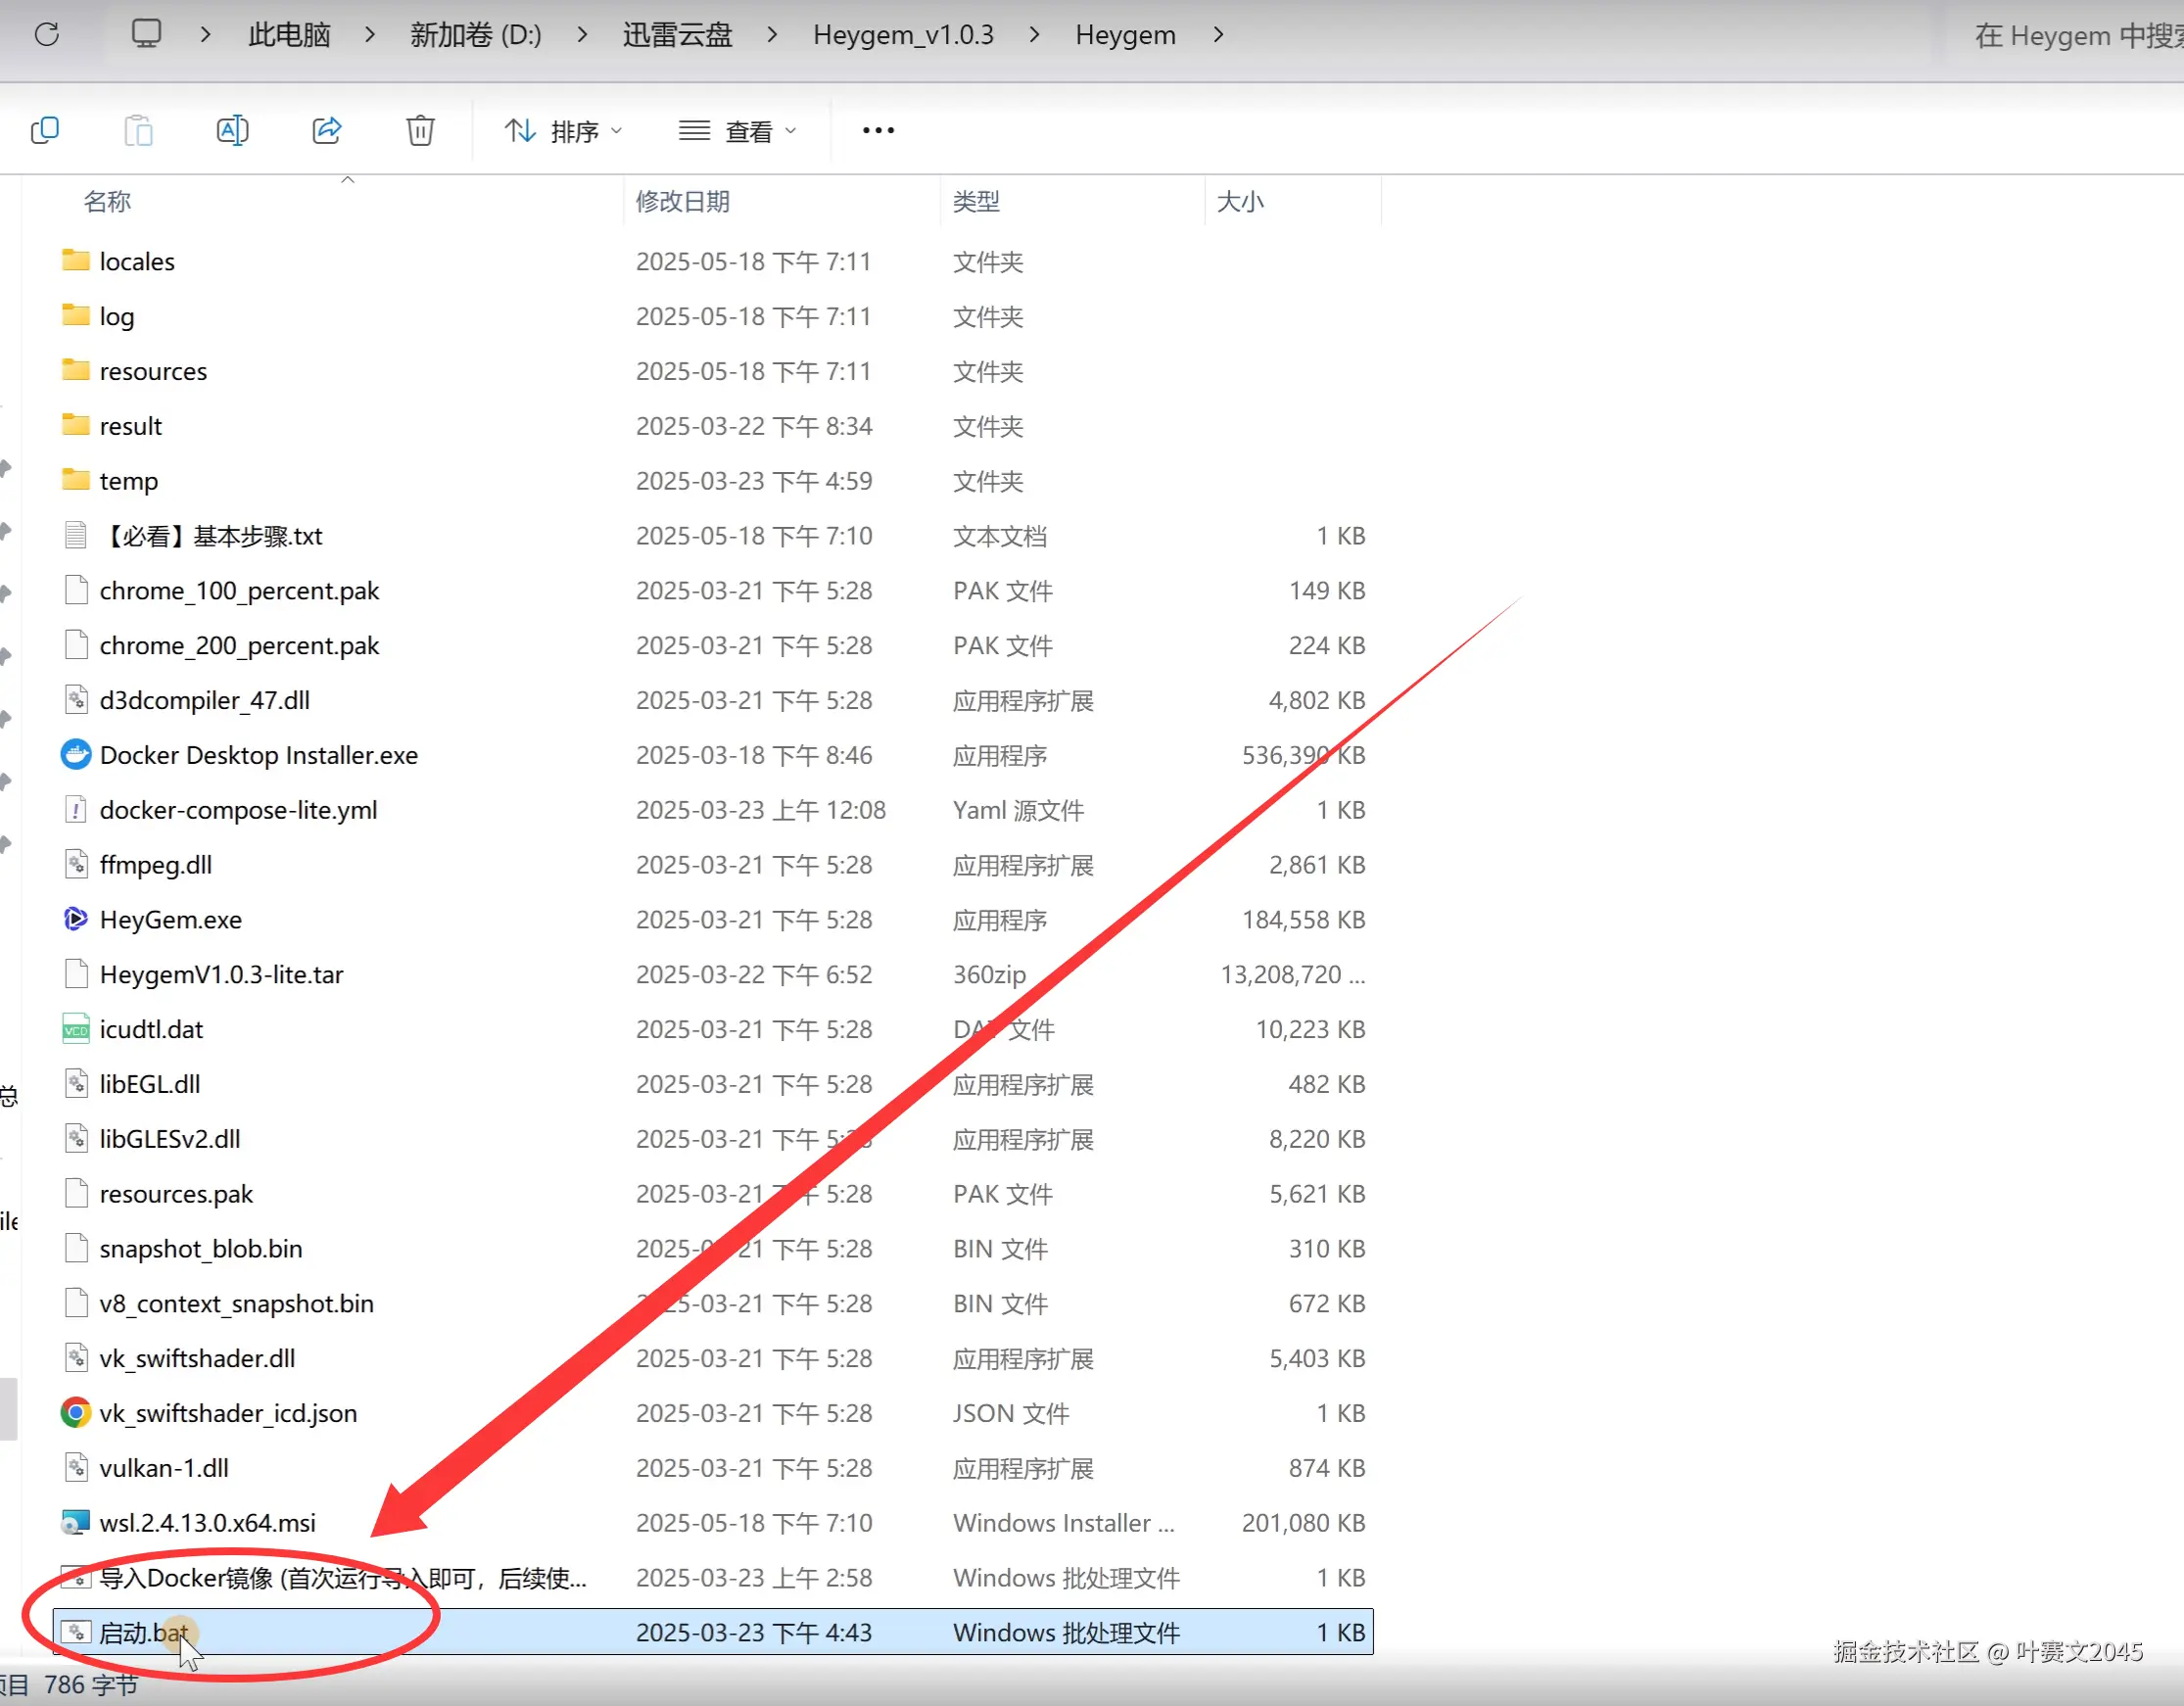Open the 排序 sort dropdown
The height and width of the screenshot is (1706, 2184).
(563, 131)
